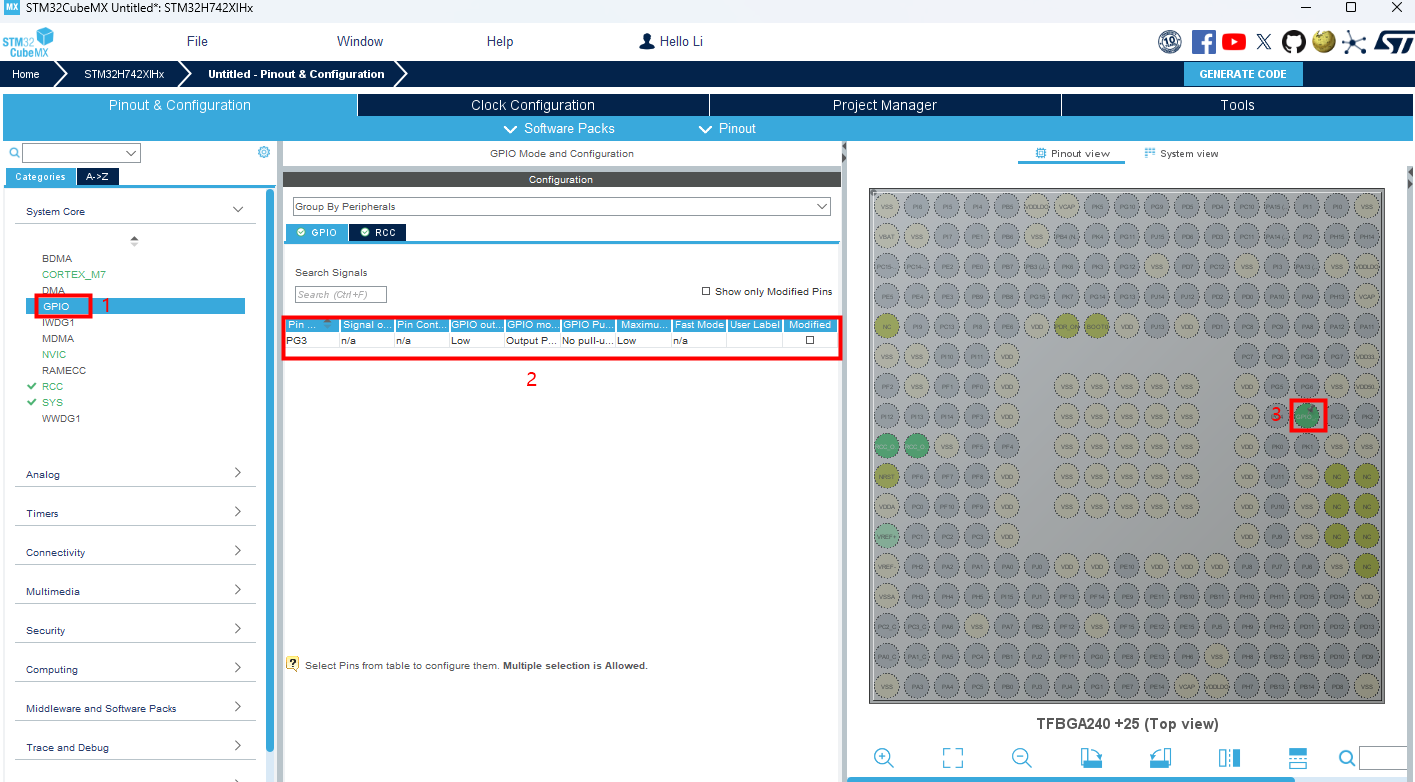Switch to the Tools tab

pos(1237,105)
